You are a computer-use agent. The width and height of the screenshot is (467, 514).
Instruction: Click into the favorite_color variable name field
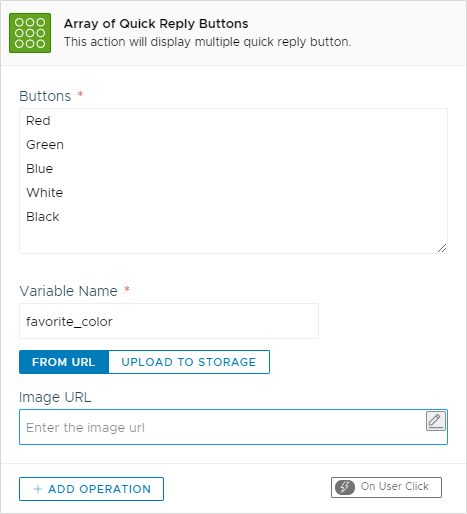pyautogui.click(x=169, y=321)
